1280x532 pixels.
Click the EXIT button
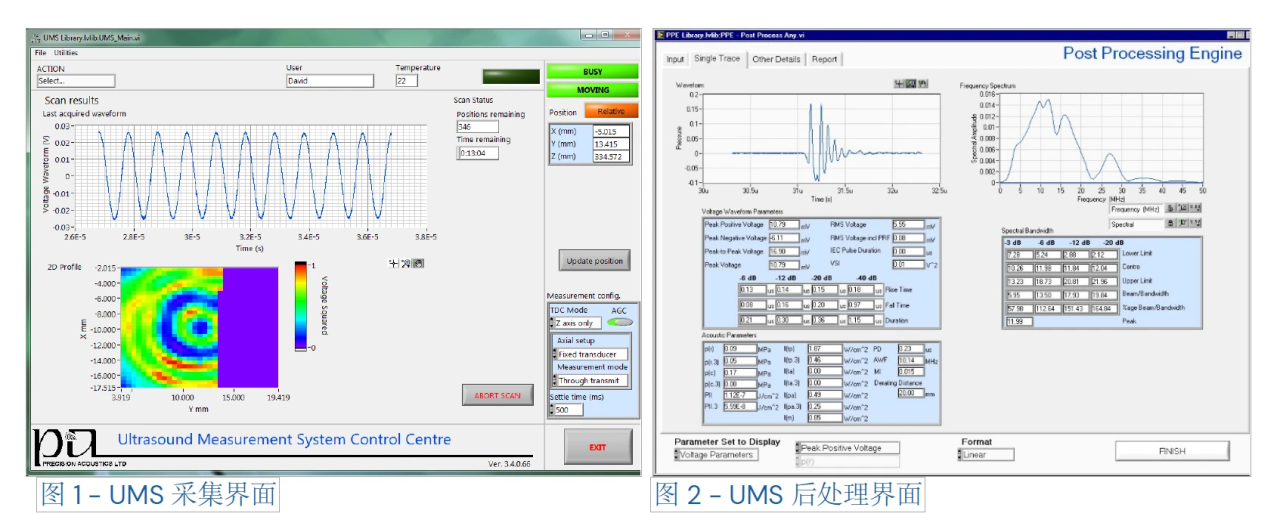(x=598, y=447)
